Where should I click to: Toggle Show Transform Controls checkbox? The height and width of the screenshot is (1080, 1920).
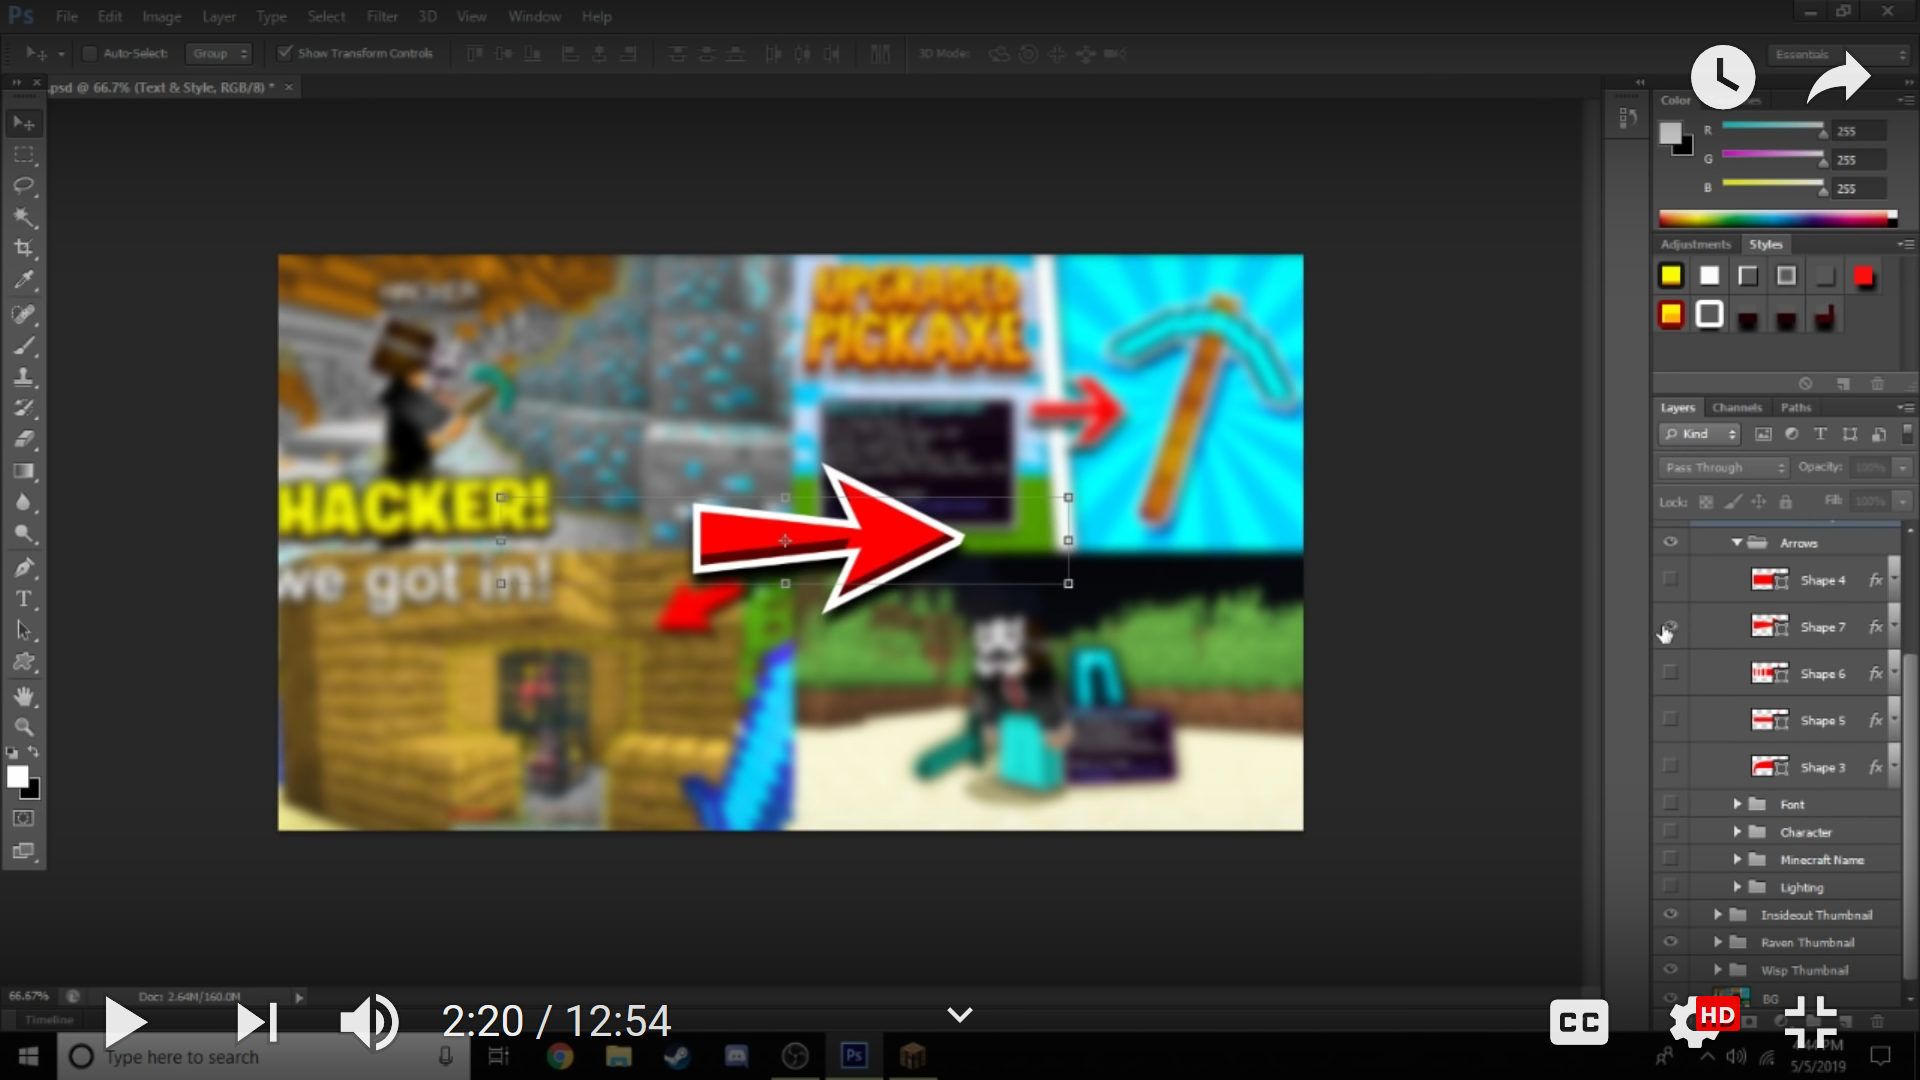(285, 53)
